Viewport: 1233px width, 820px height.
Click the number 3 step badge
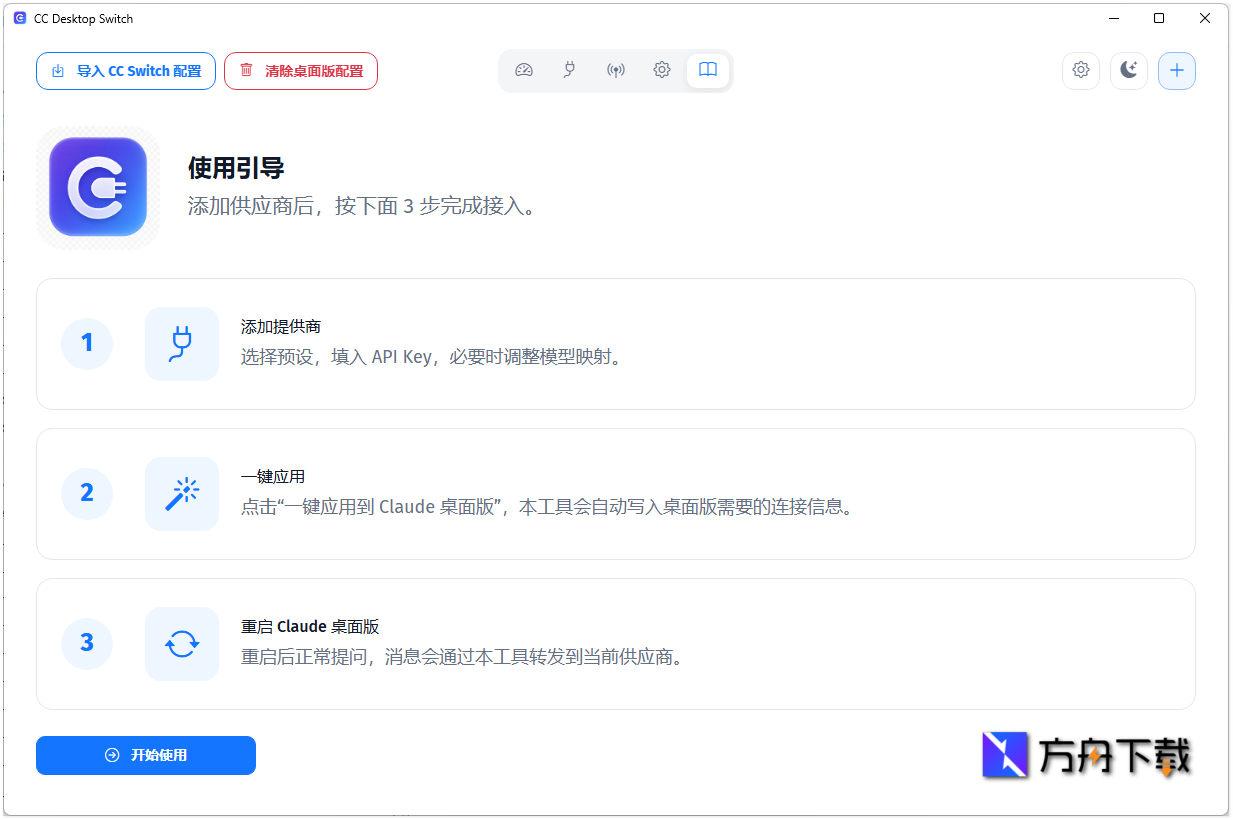87,643
